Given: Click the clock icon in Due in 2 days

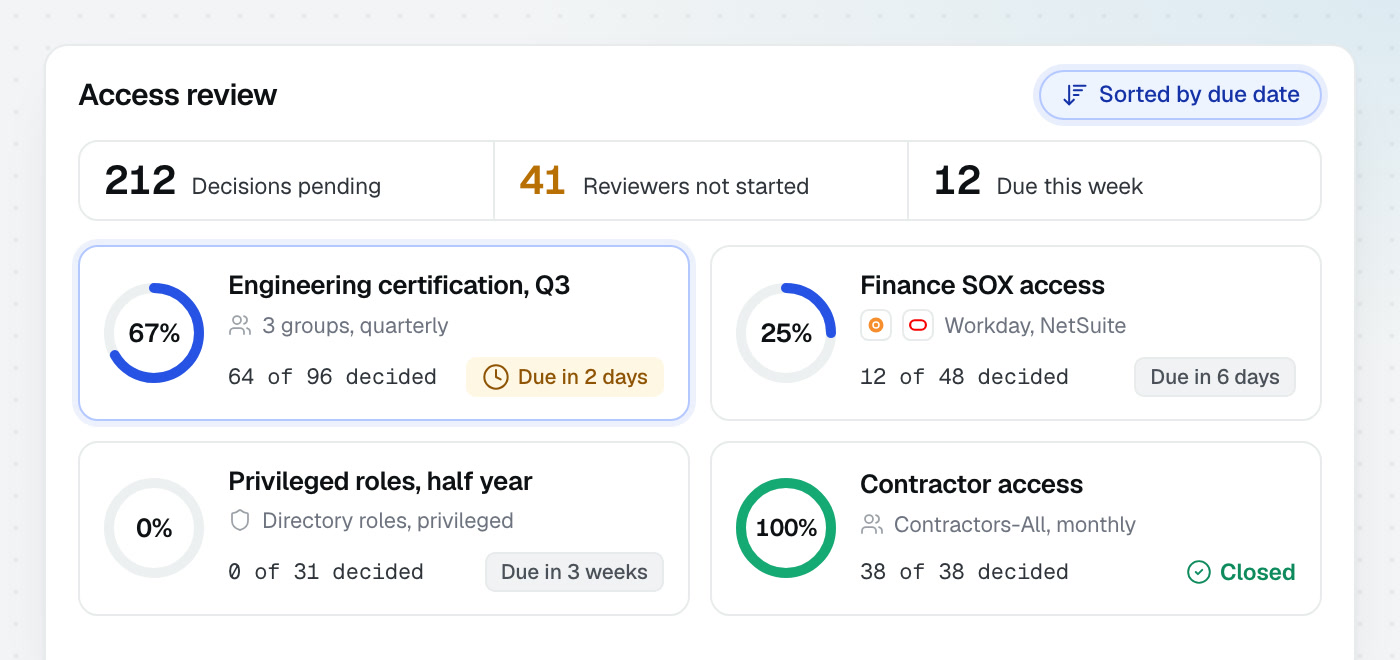Looking at the screenshot, I should (496, 377).
